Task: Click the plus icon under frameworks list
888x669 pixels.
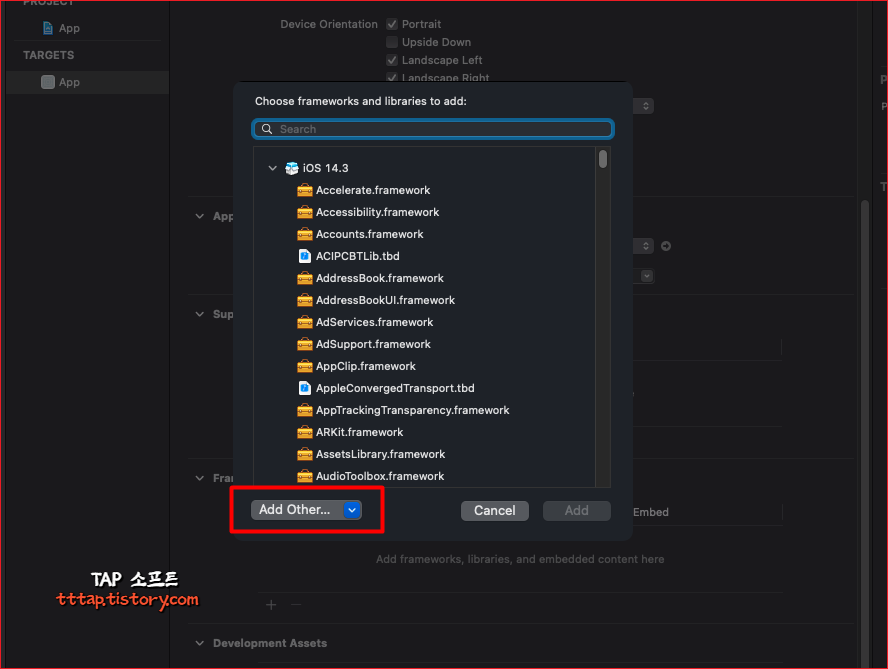Action: click(271, 605)
